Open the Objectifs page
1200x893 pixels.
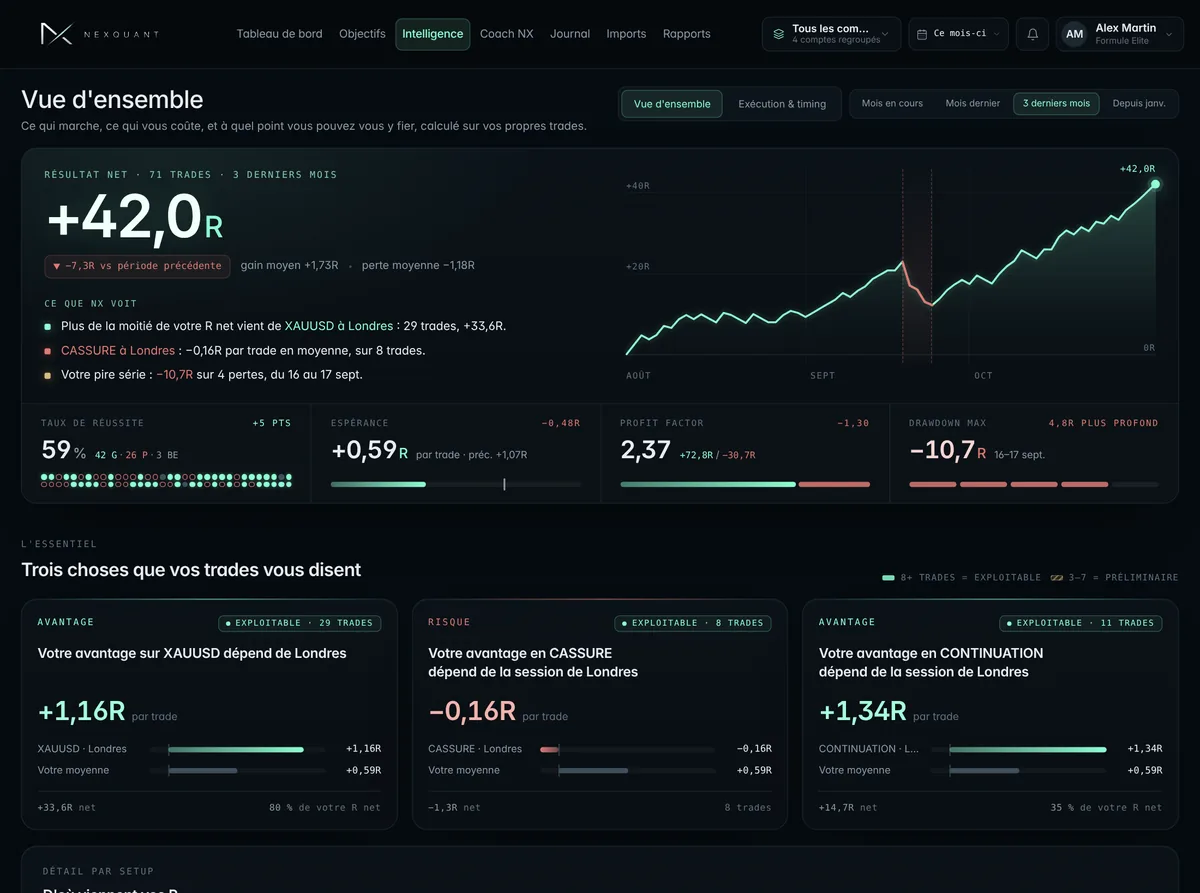[x=362, y=34]
